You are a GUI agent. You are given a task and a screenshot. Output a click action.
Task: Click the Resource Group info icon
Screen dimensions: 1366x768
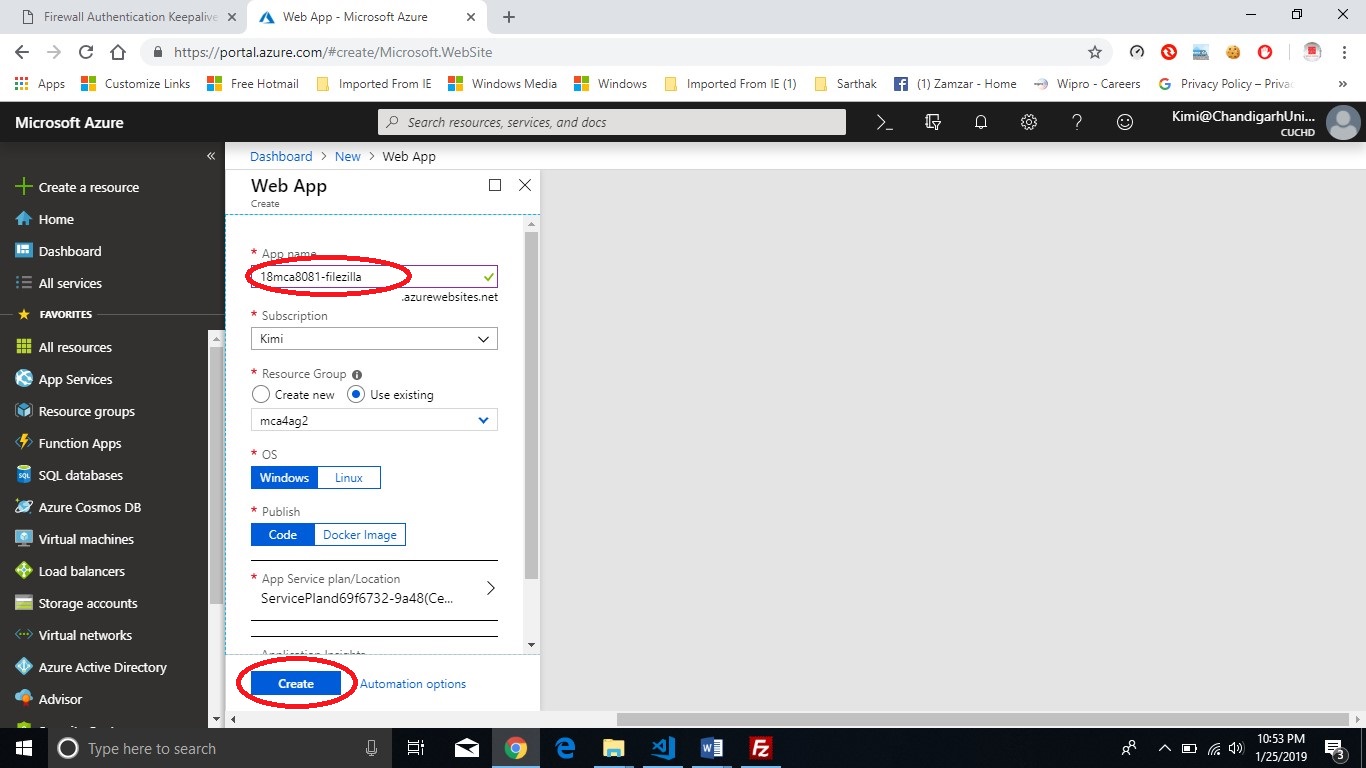357,374
